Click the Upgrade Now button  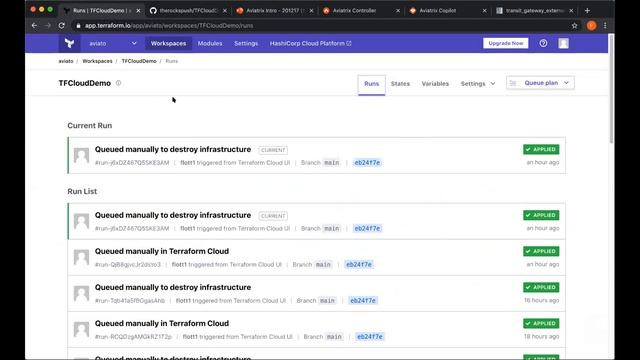[x=505, y=43]
